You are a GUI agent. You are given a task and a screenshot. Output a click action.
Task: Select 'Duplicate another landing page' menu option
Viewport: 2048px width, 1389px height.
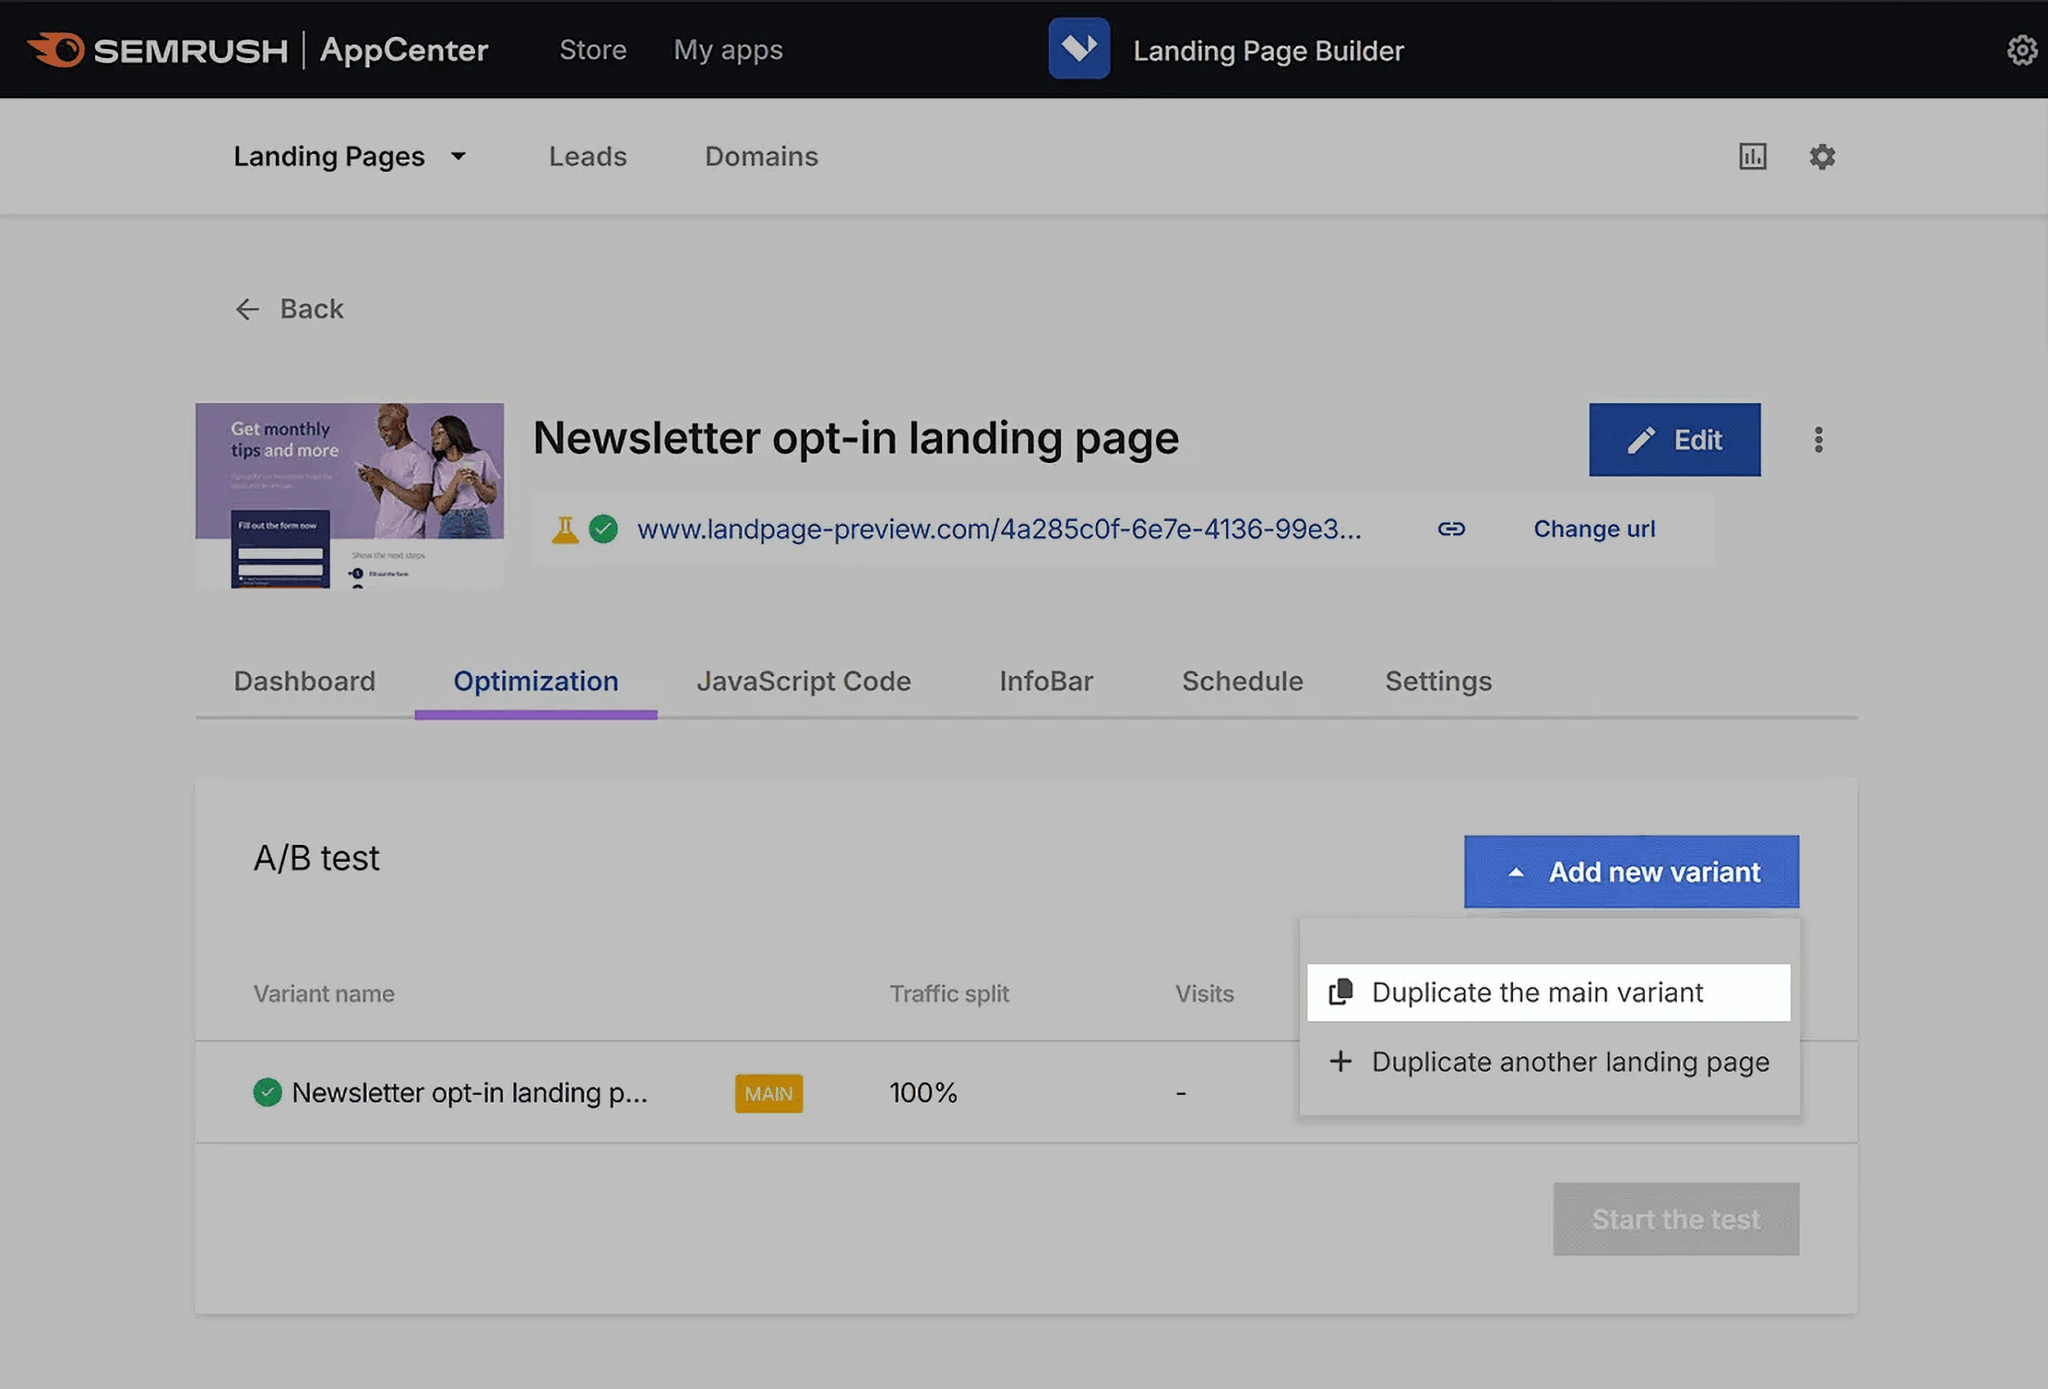1570,1062
